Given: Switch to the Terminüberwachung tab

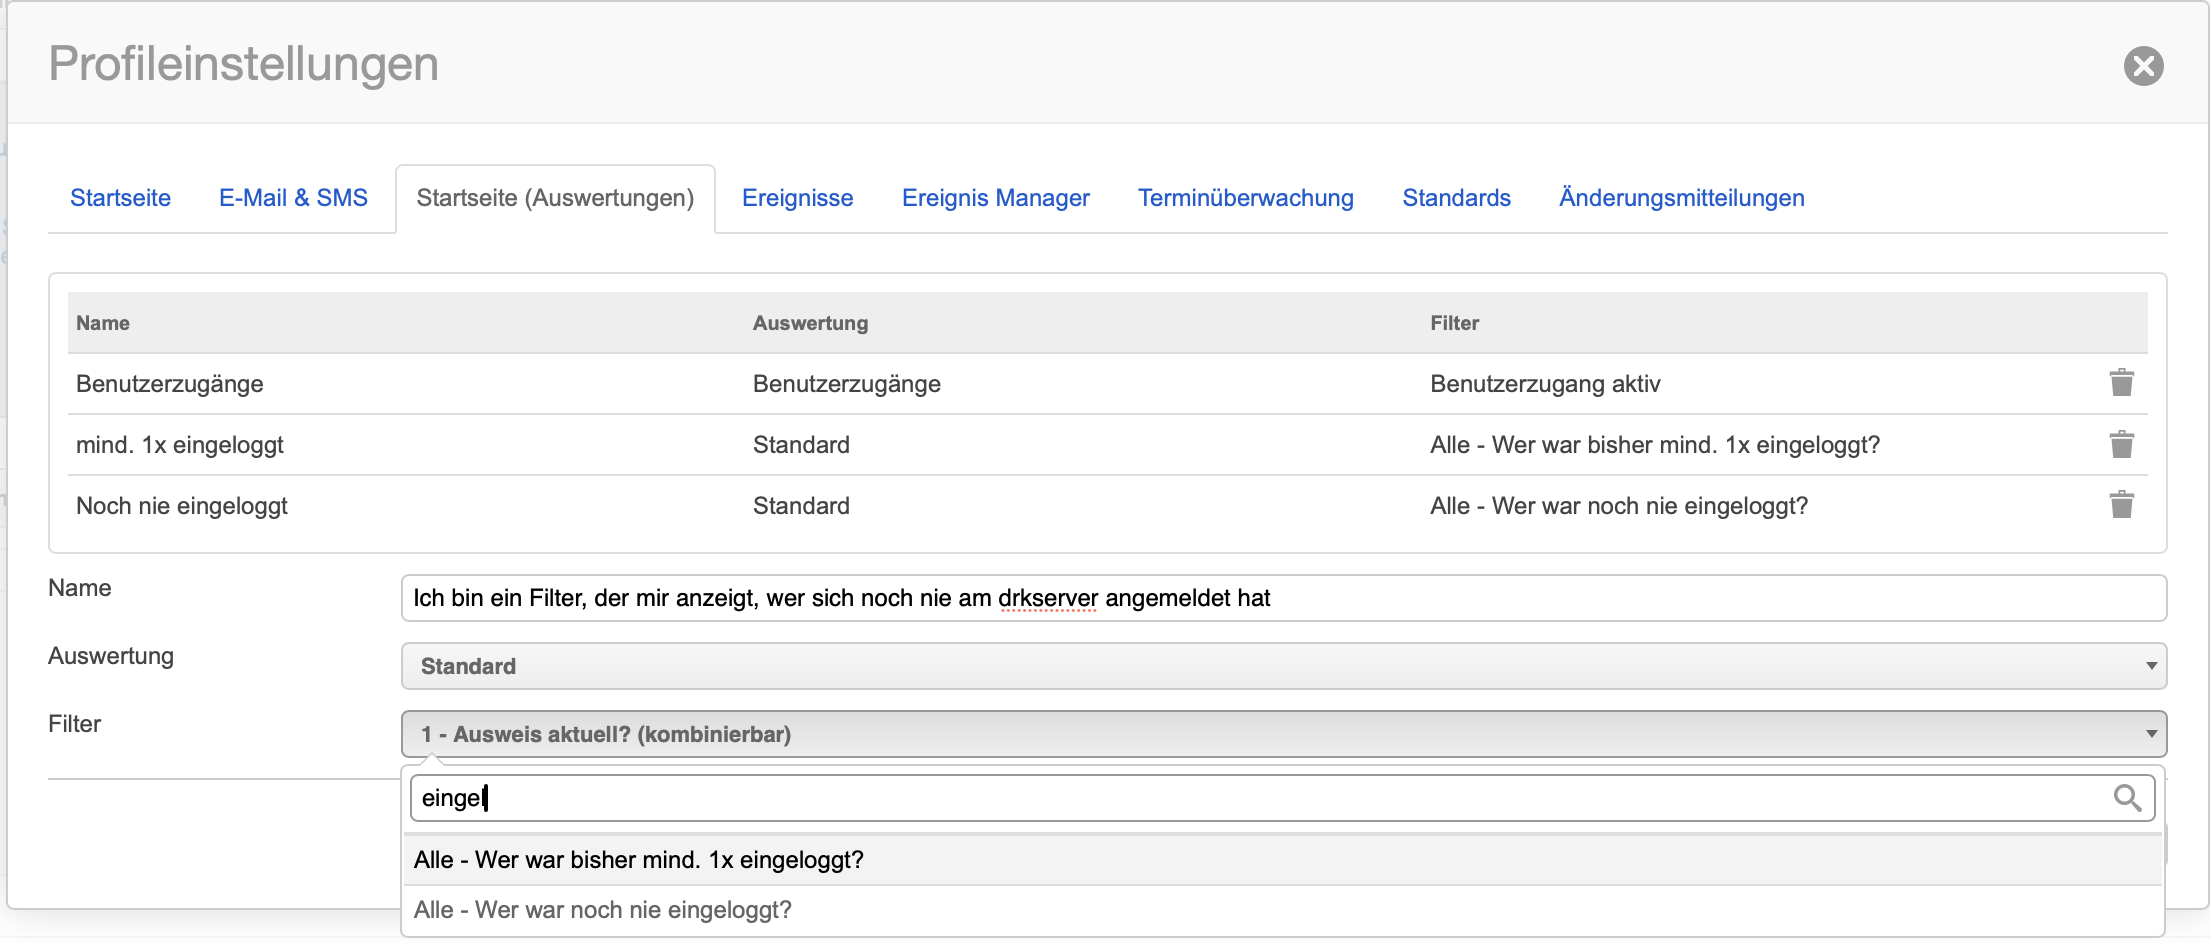Looking at the screenshot, I should tap(1245, 198).
